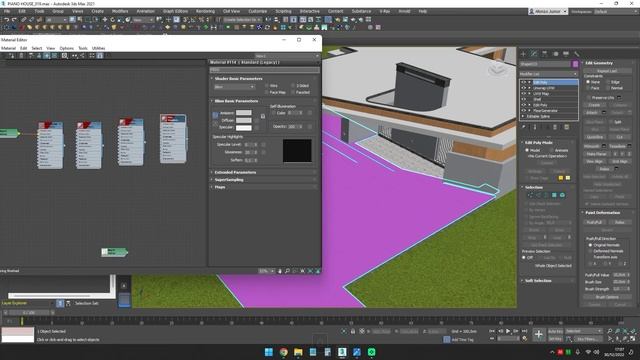This screenshot has width=640, height=360.
Task: Click the Tessellate button
Action: coord(617,146)
